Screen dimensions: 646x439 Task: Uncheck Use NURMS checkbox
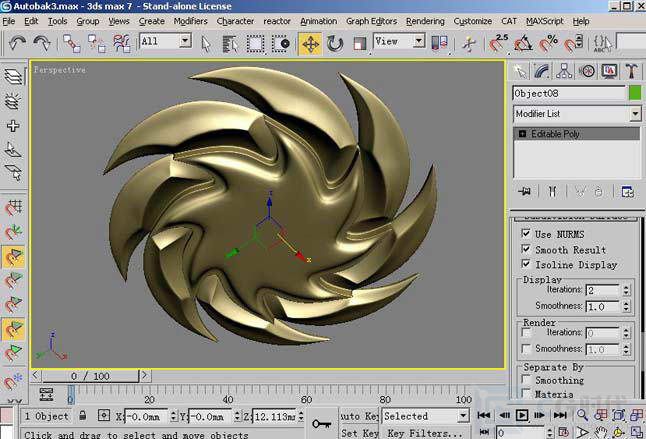[x=526, y=234]
